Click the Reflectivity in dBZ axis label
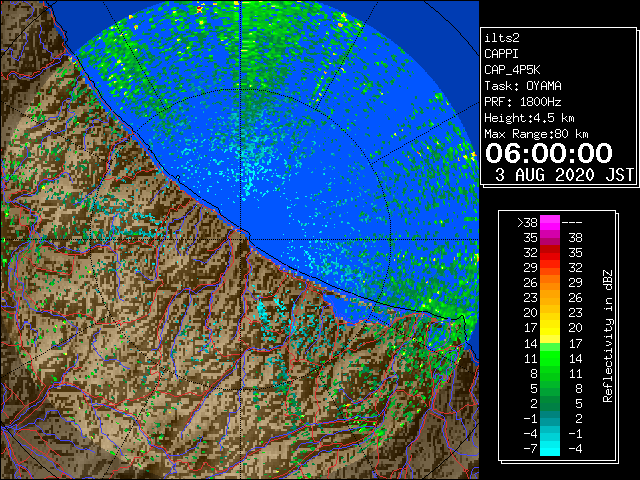This screenshot has width=640, height=480. 607,336
